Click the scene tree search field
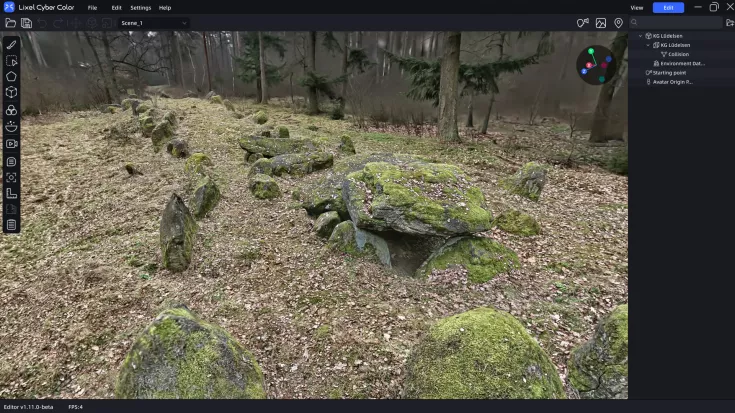This screenshot has height=413, width=735. coord(675,22)
